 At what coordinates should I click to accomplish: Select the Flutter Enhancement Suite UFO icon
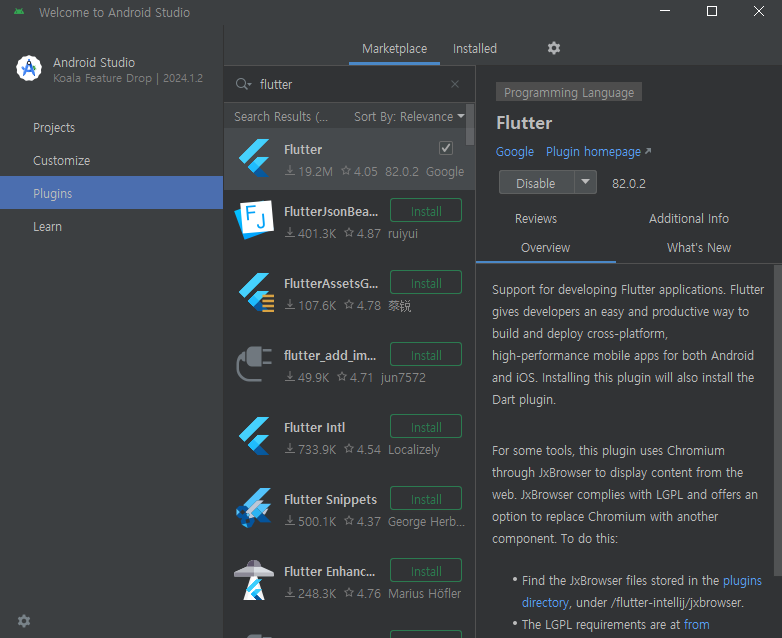pyautogui.click(x=254, y=580)
